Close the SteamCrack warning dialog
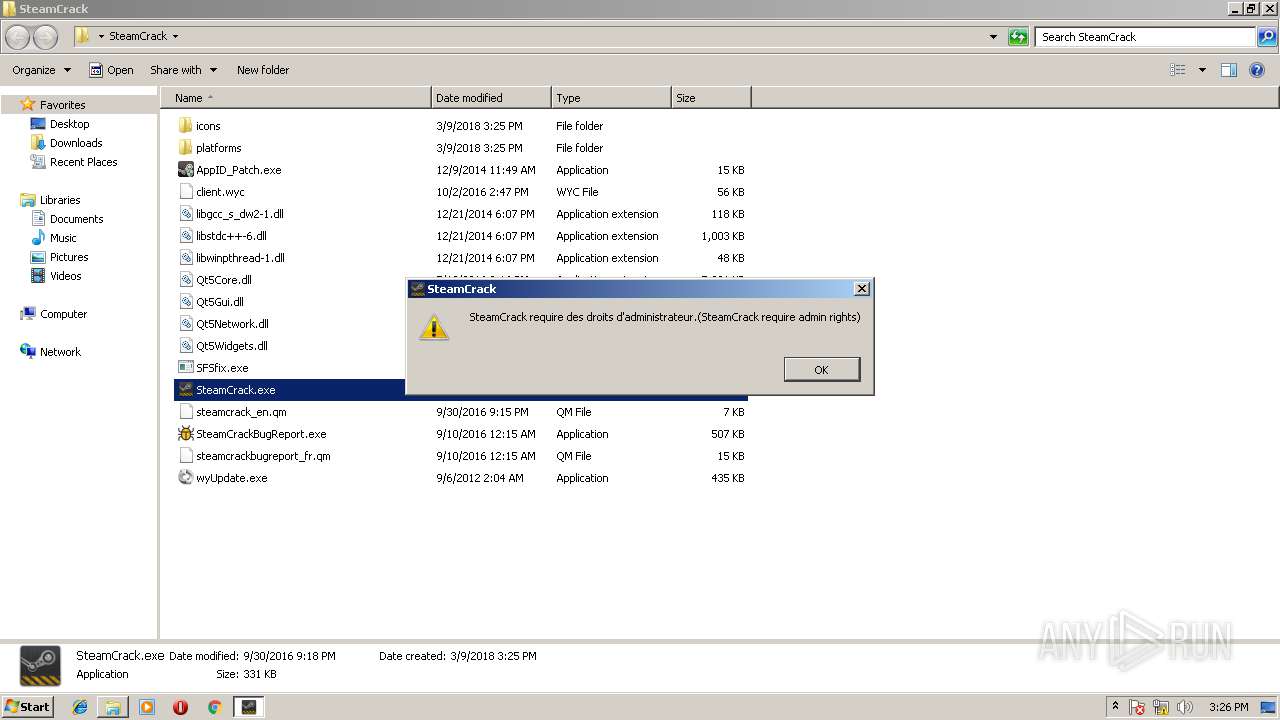This screenshot has height=720, width=1280. coord(862,289)
